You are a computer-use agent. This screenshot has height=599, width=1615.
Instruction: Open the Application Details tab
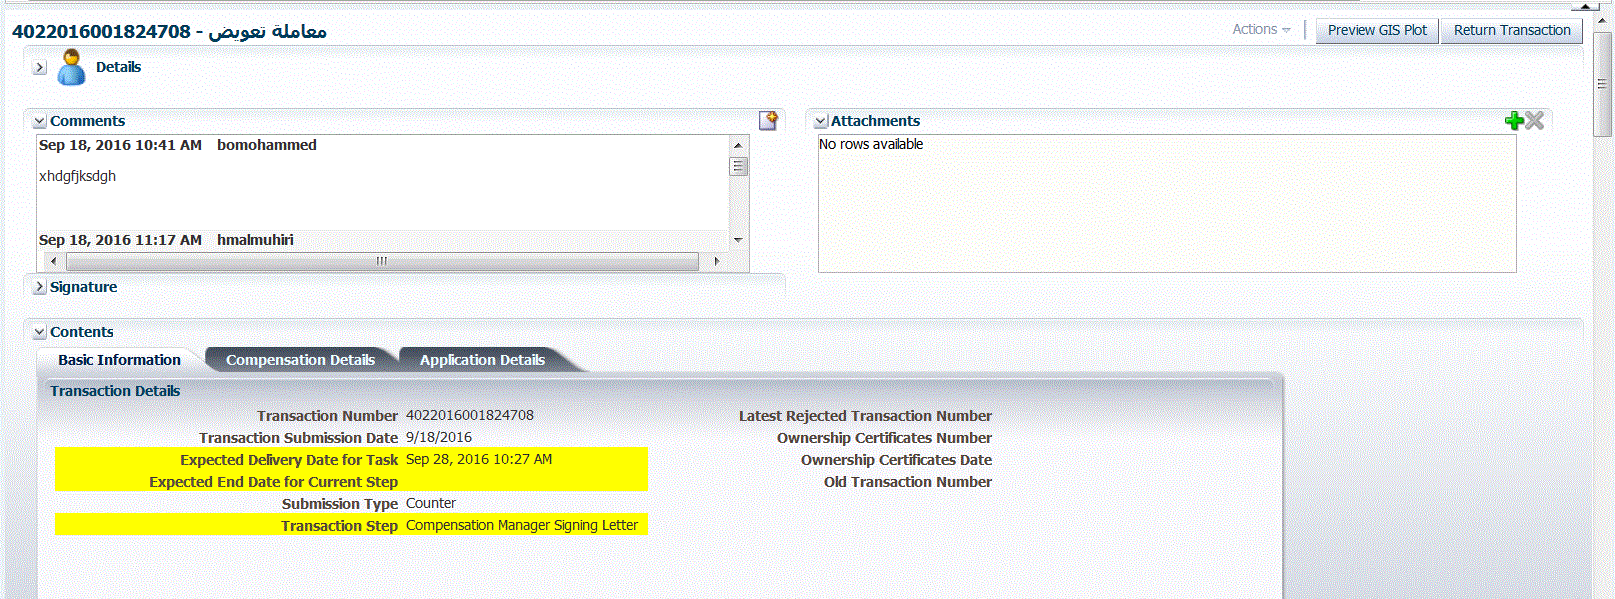click(x=482, y=360)
